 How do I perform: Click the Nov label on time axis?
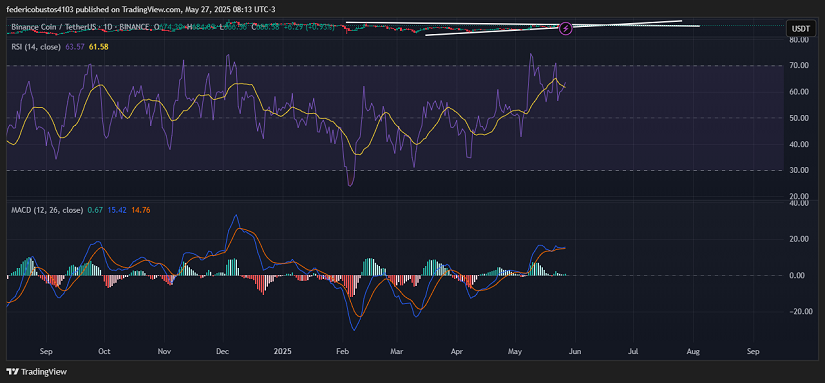[165, 351]
